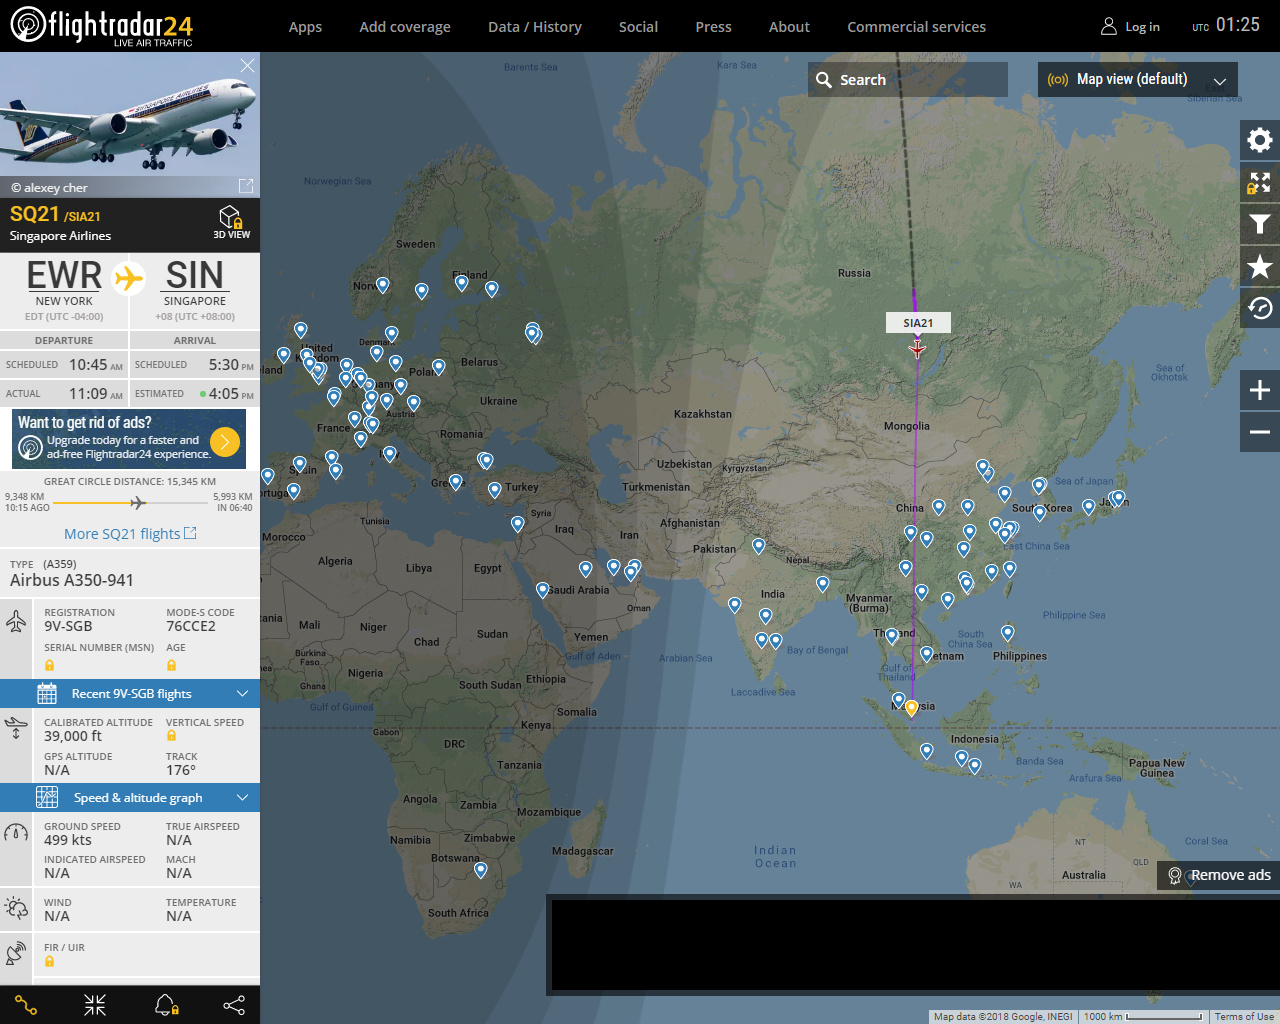Set alert for this flight
The image size is (1280, 1024).
pyautogui.click(x=166, y=1005)
